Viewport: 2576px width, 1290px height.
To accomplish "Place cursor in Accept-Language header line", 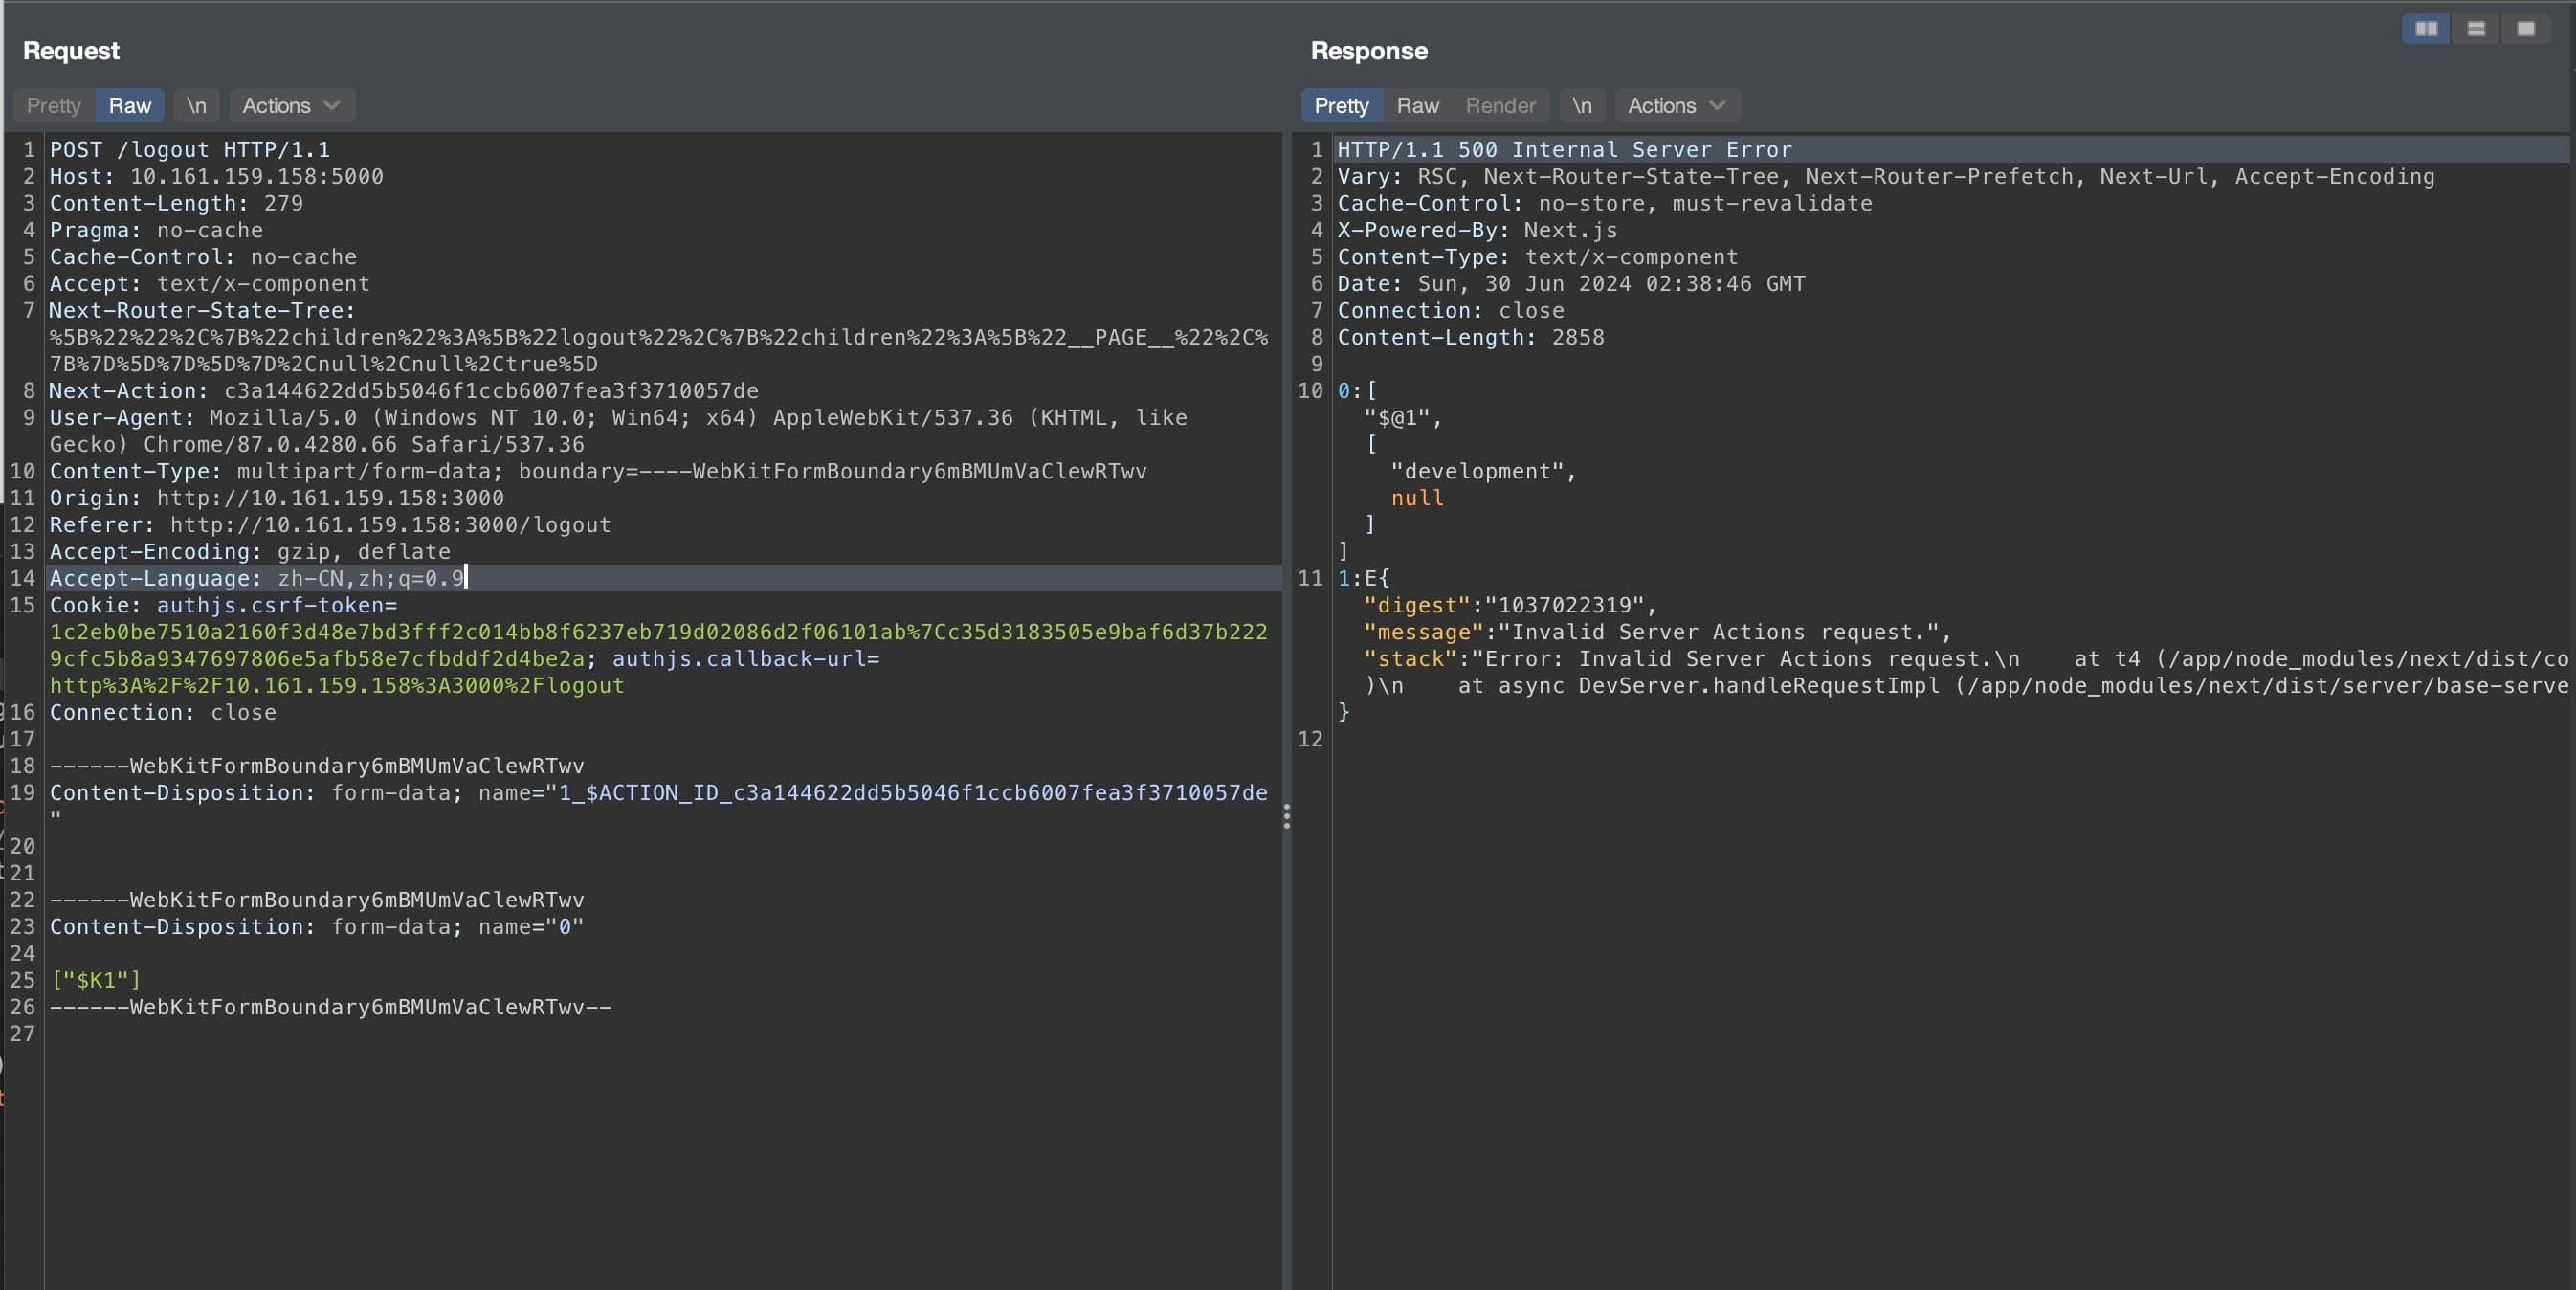I will click(256, 578).
